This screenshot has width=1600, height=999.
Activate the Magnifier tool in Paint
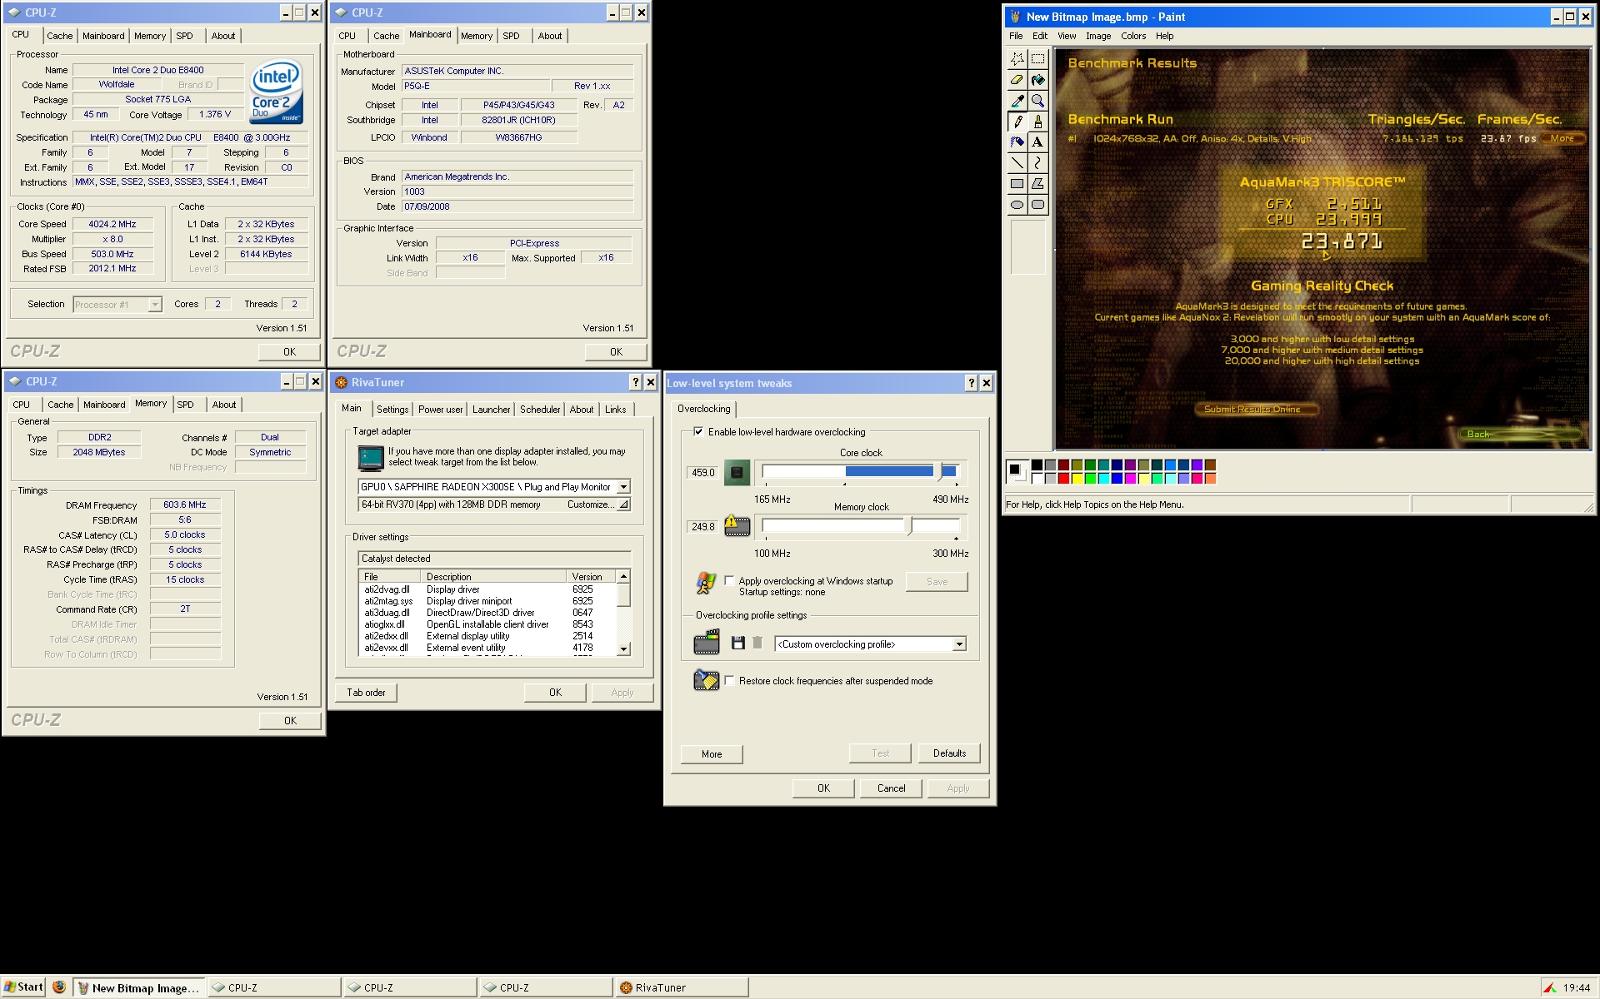click(1038, 101)
